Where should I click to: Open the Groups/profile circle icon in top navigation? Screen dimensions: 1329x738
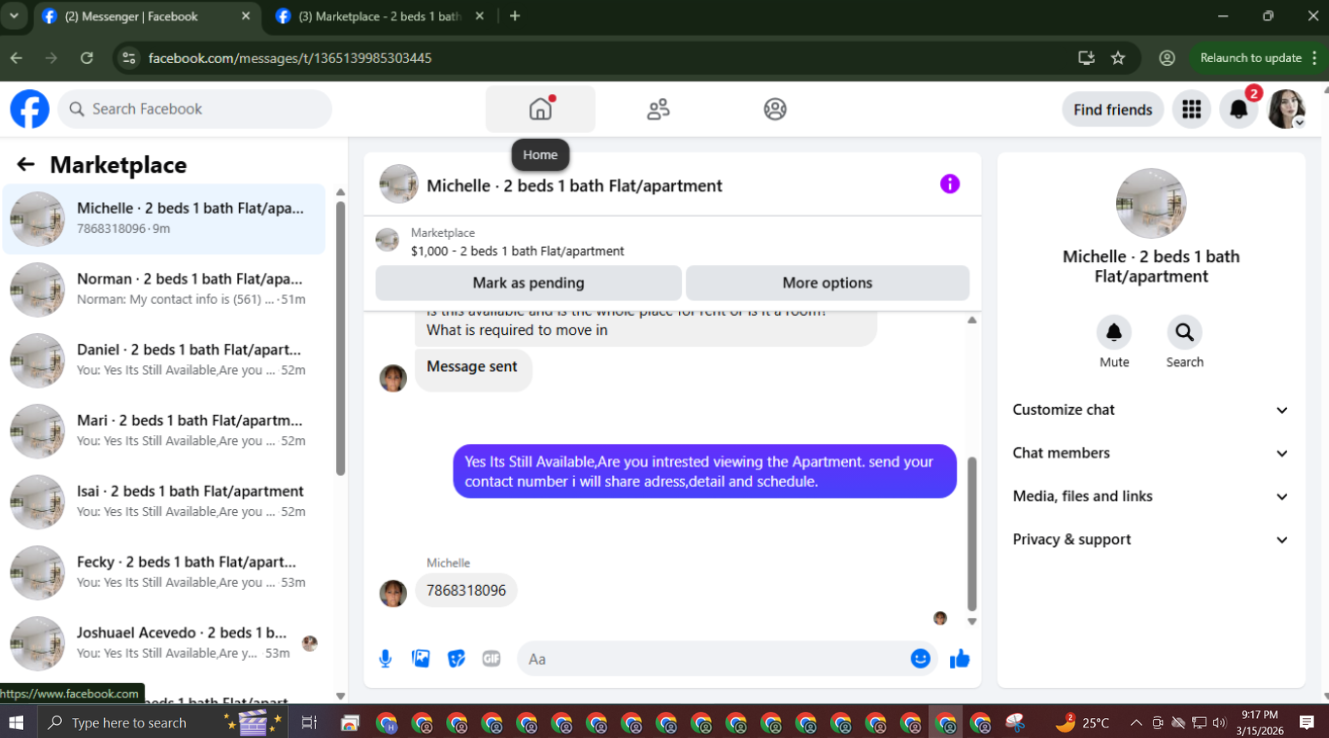[775, 109]
